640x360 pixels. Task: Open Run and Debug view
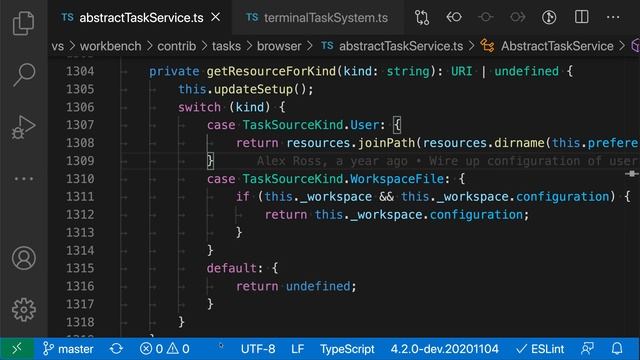coord(23,127)
